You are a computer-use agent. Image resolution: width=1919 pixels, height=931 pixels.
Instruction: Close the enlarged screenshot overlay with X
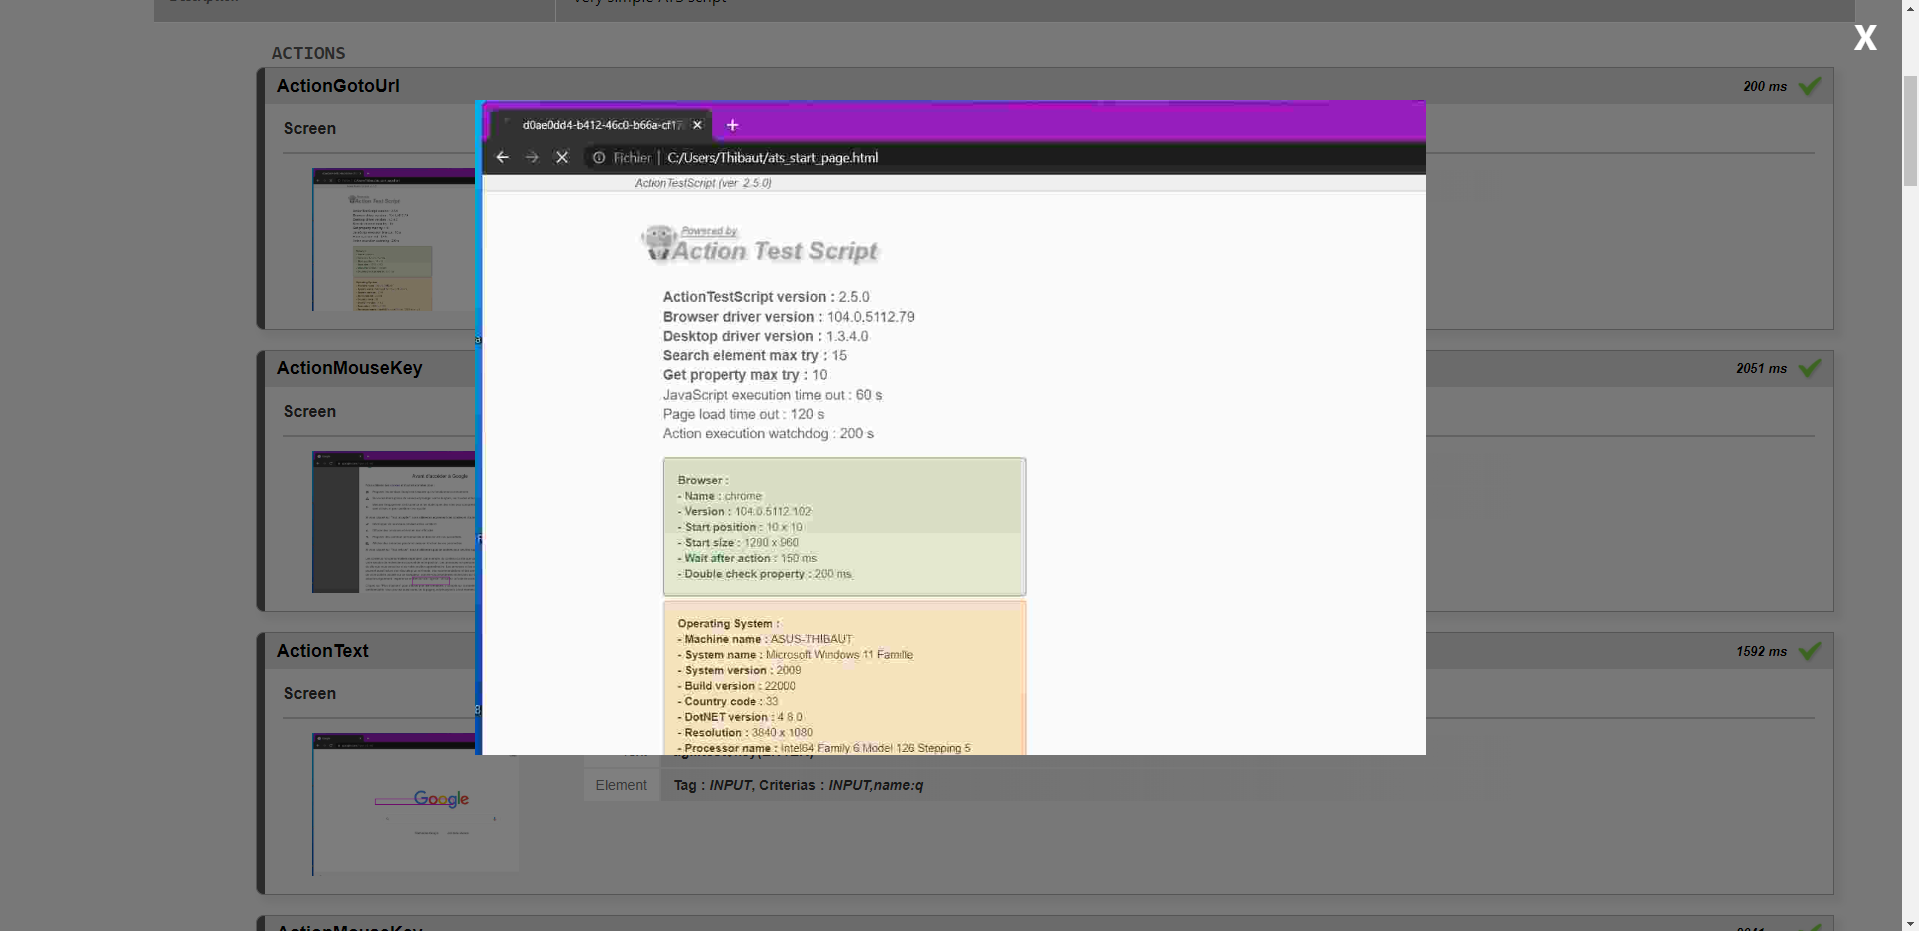pos(1864,38)
